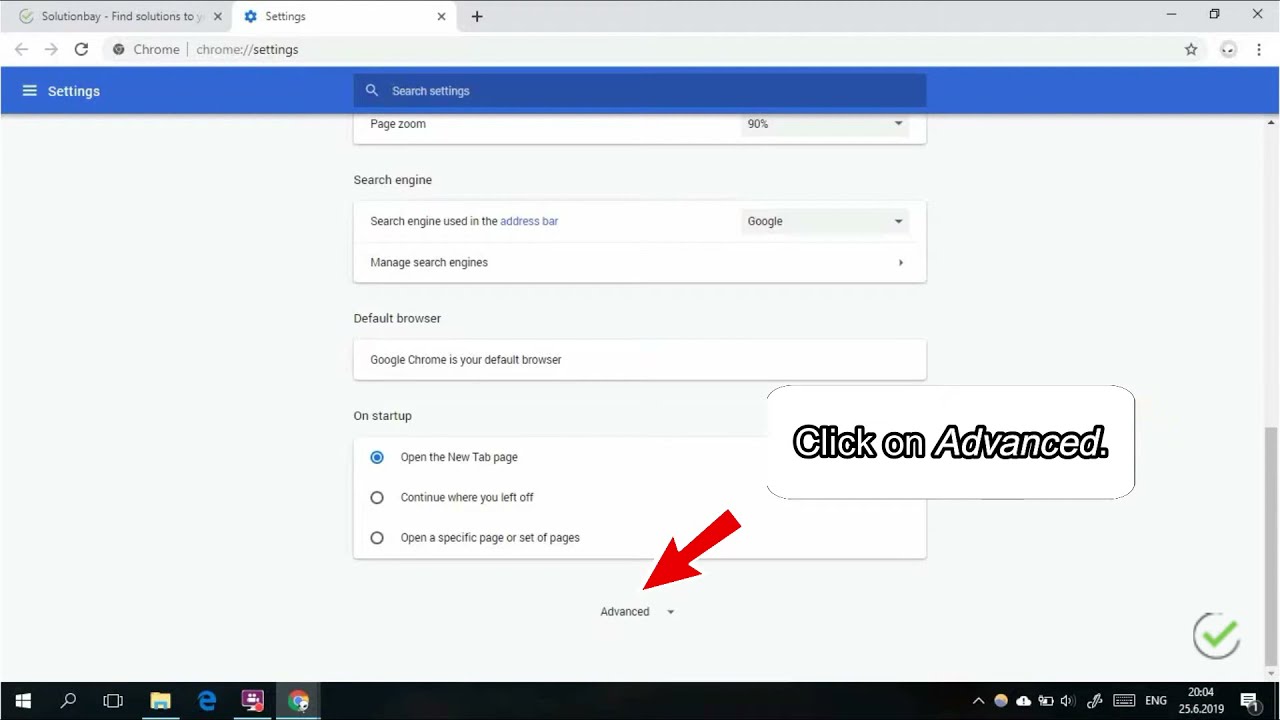Click the Search engine section heading
The width and height of the screenshot is (1280, 720).
pos(393,180)
